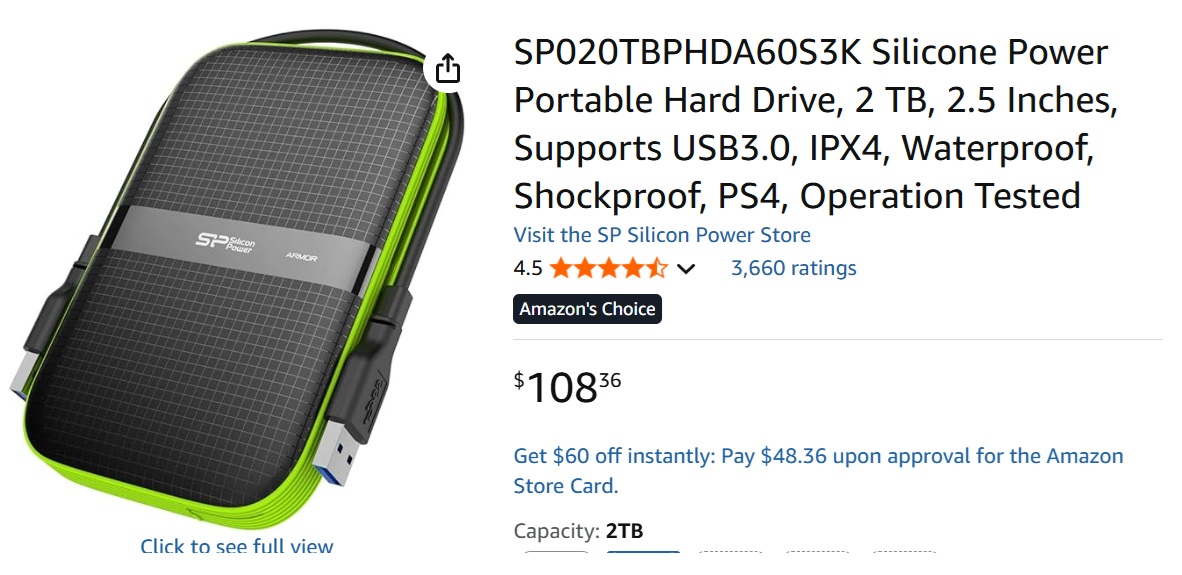The image size is (1182, 575).
Task: Pick the third capacity option with dashed border
Action: [x=731, y=553]
